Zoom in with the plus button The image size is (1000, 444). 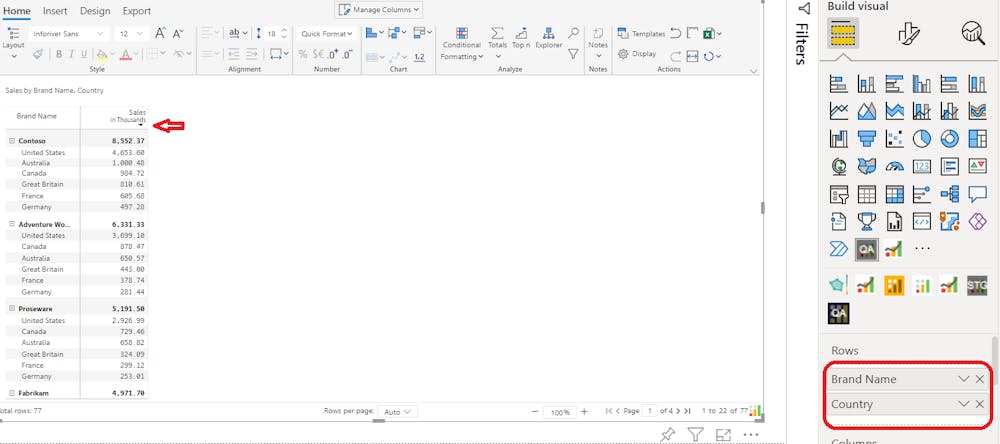584,412
